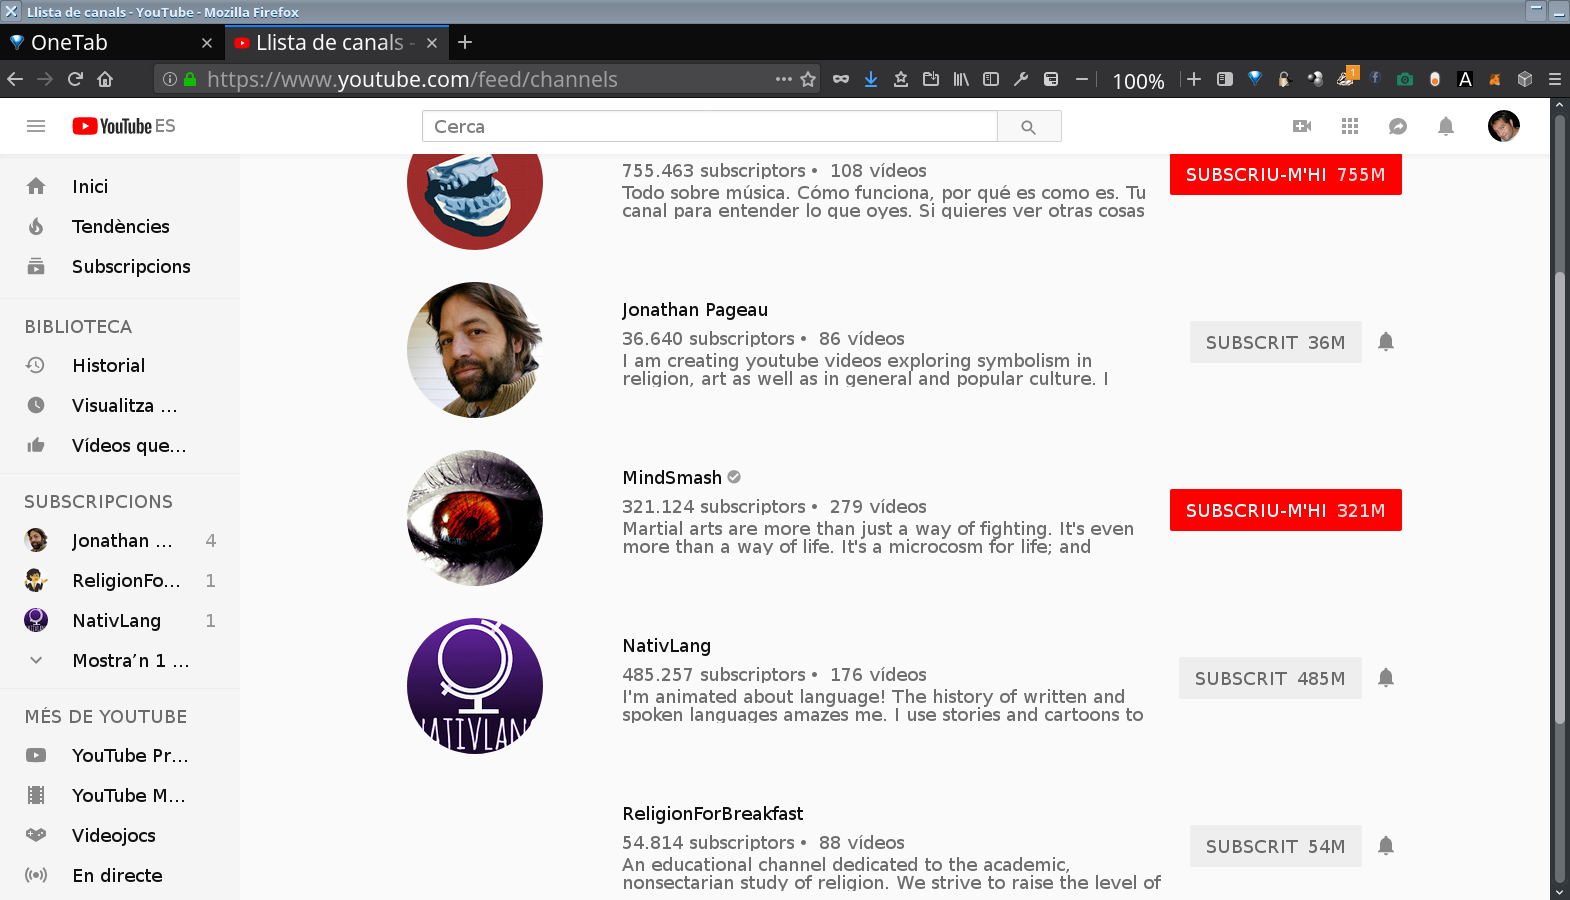
Task: Open the YouTube hamburger guide menu
Action: click(36, 126)
